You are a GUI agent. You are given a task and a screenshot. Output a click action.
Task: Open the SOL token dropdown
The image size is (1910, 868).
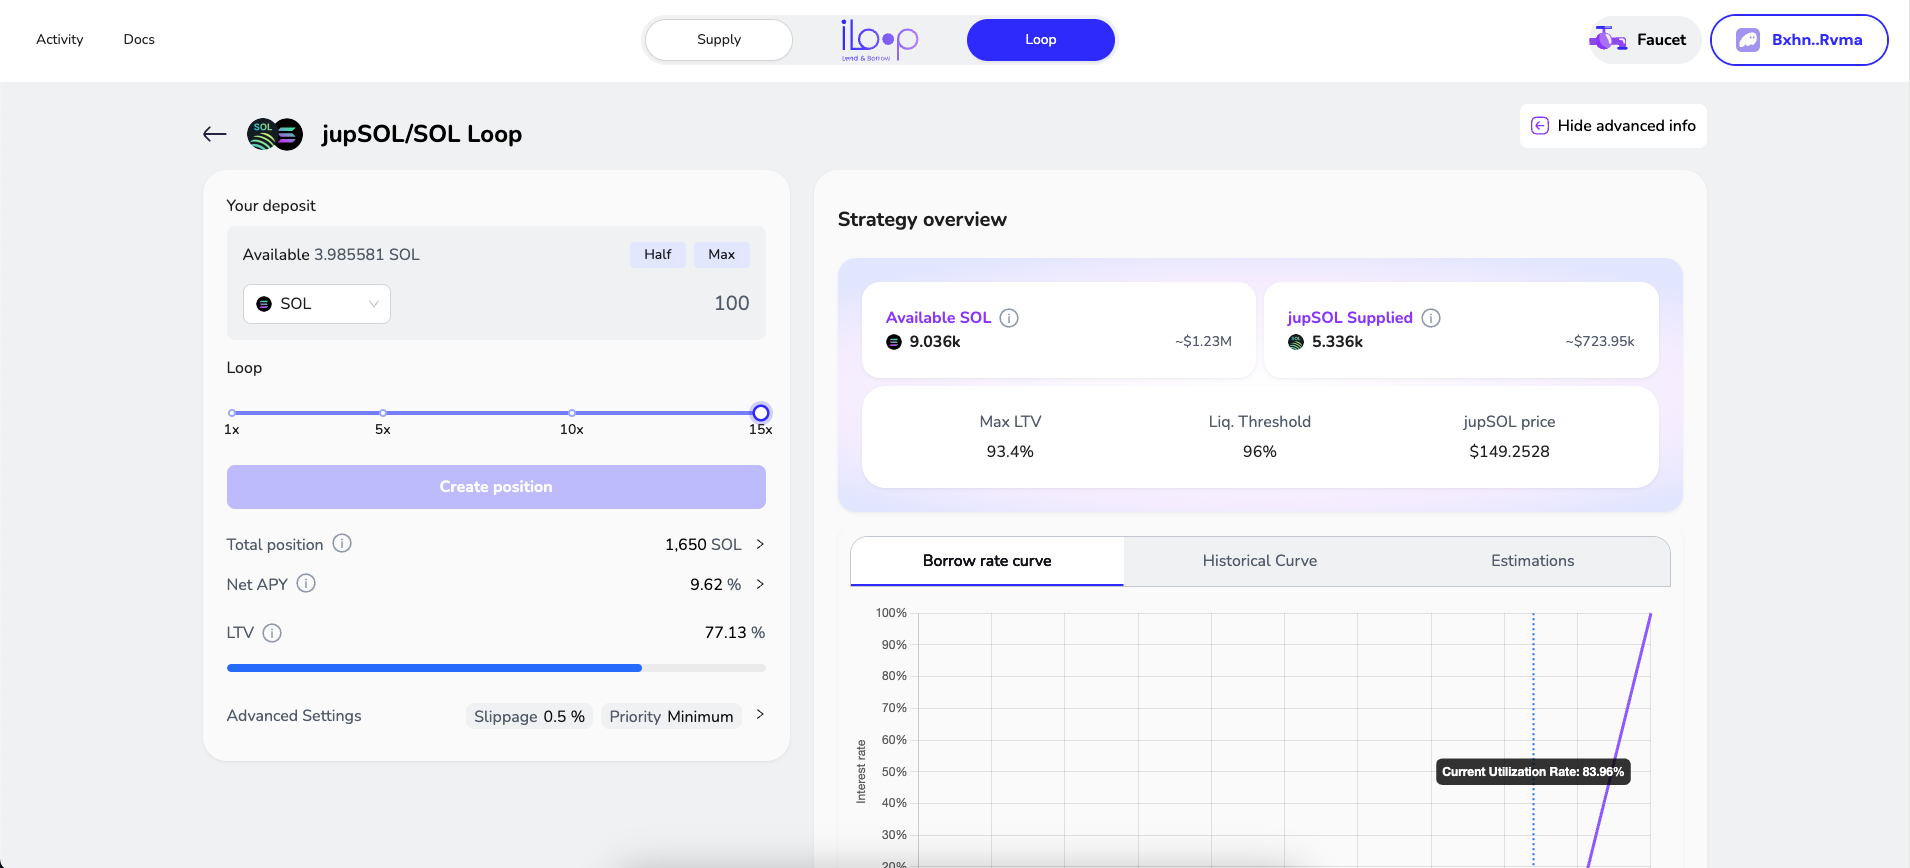pos(317,304)
